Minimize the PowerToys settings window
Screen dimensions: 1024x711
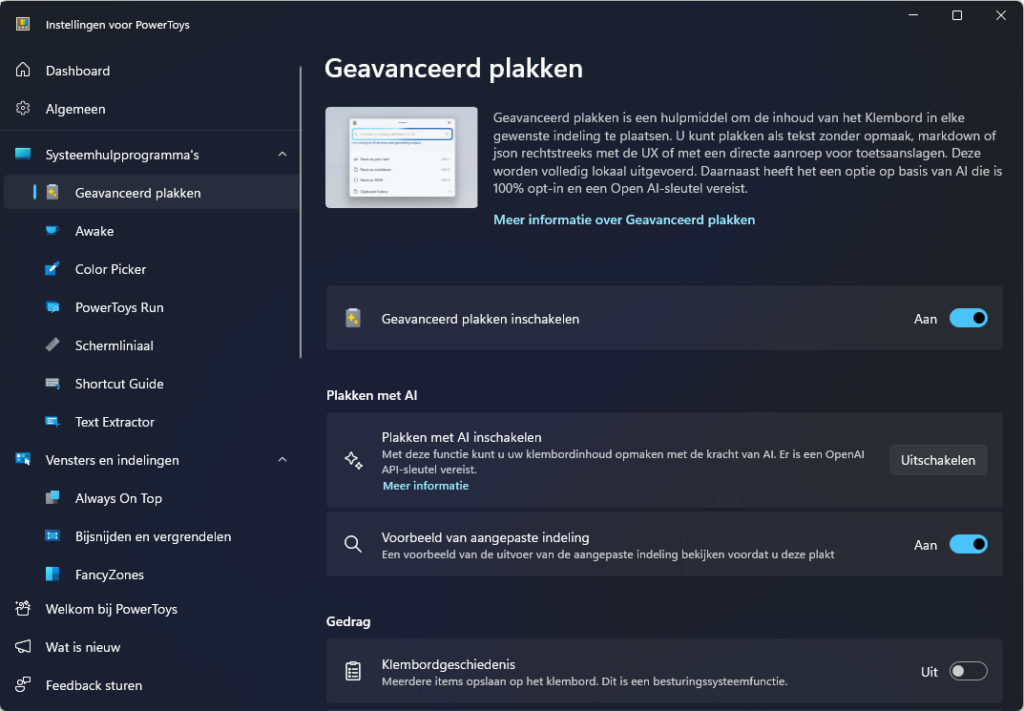913,15
